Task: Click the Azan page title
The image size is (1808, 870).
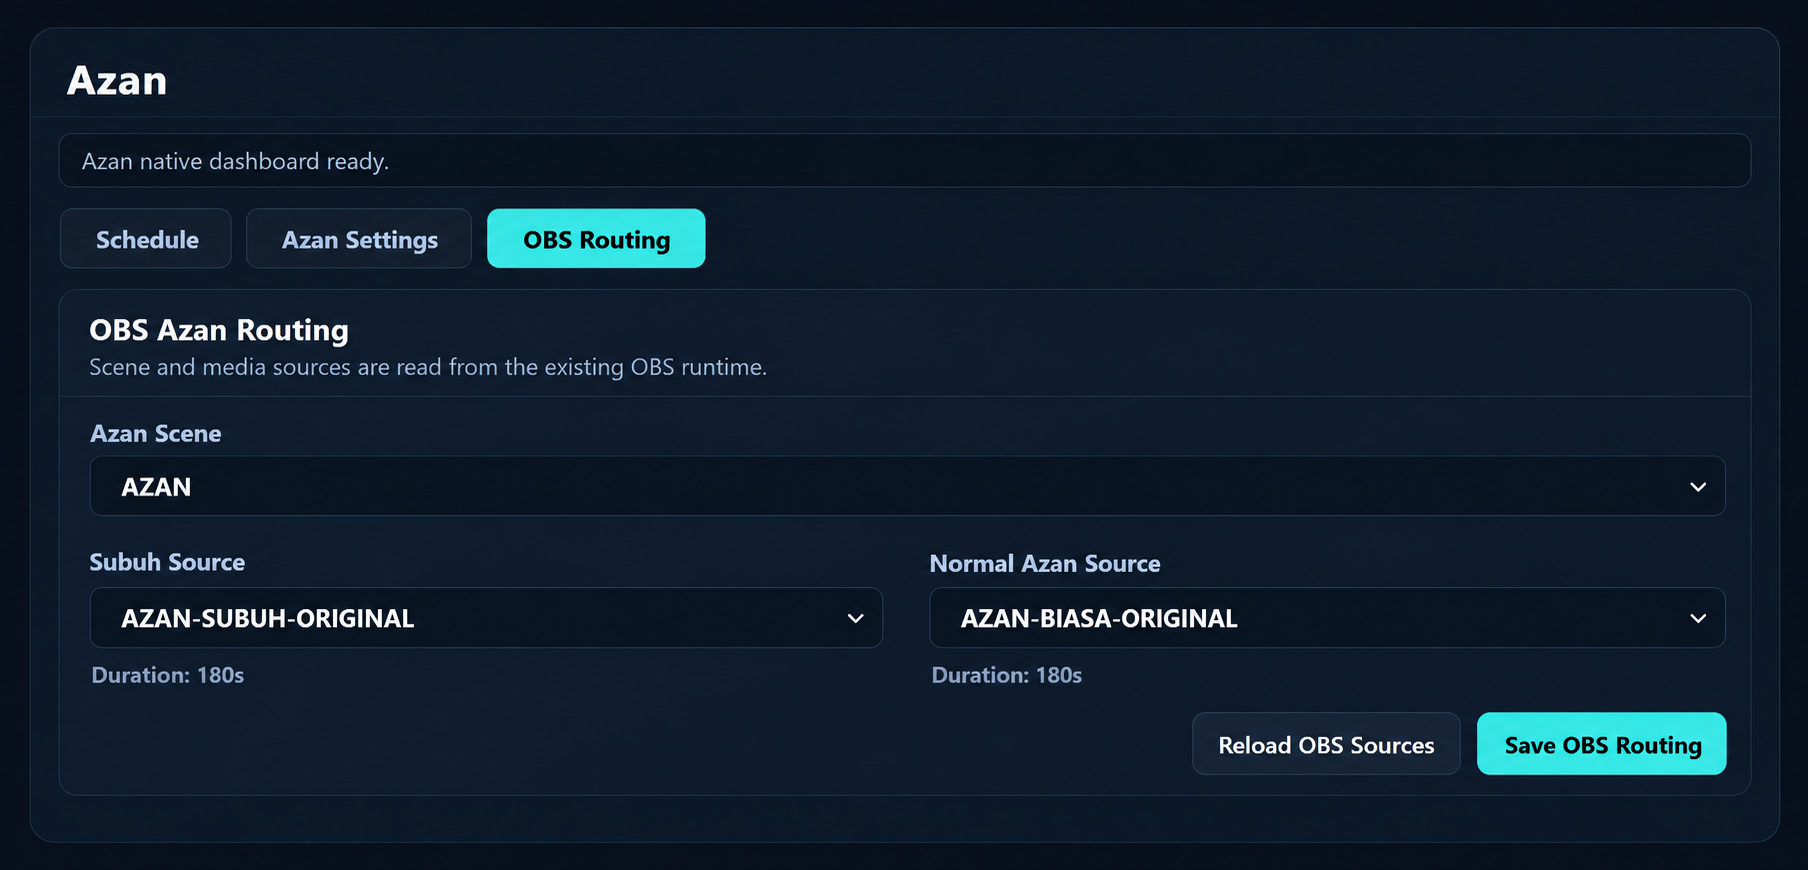Action: [117, 80]
